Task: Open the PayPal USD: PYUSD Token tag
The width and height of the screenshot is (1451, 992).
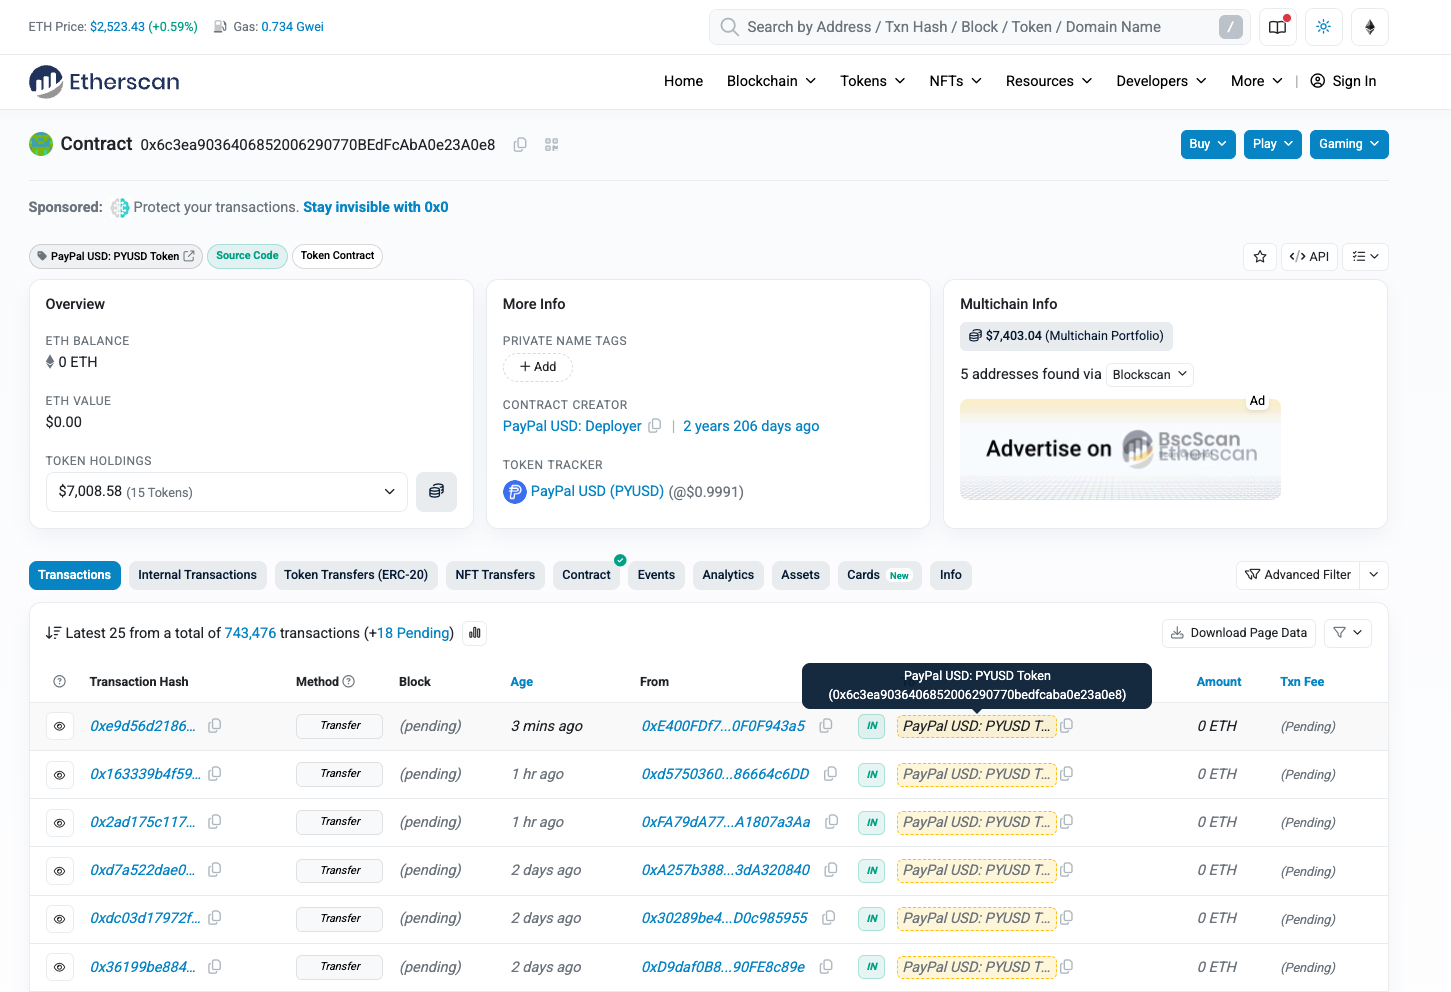Action: pos(116,256)
